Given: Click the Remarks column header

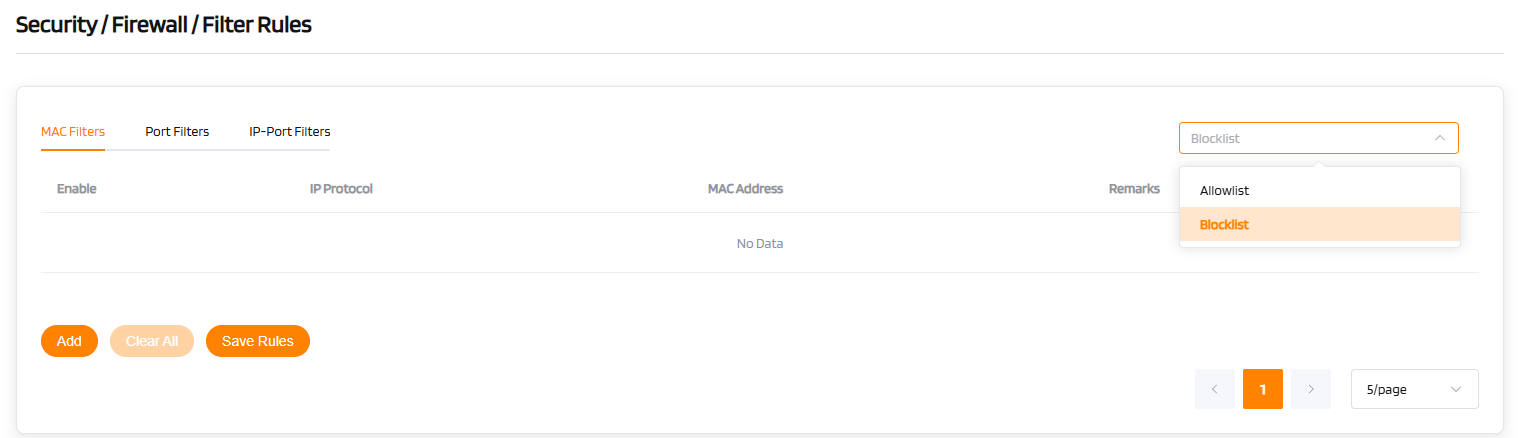Looking at the screenshot, I should point(1134,189).
